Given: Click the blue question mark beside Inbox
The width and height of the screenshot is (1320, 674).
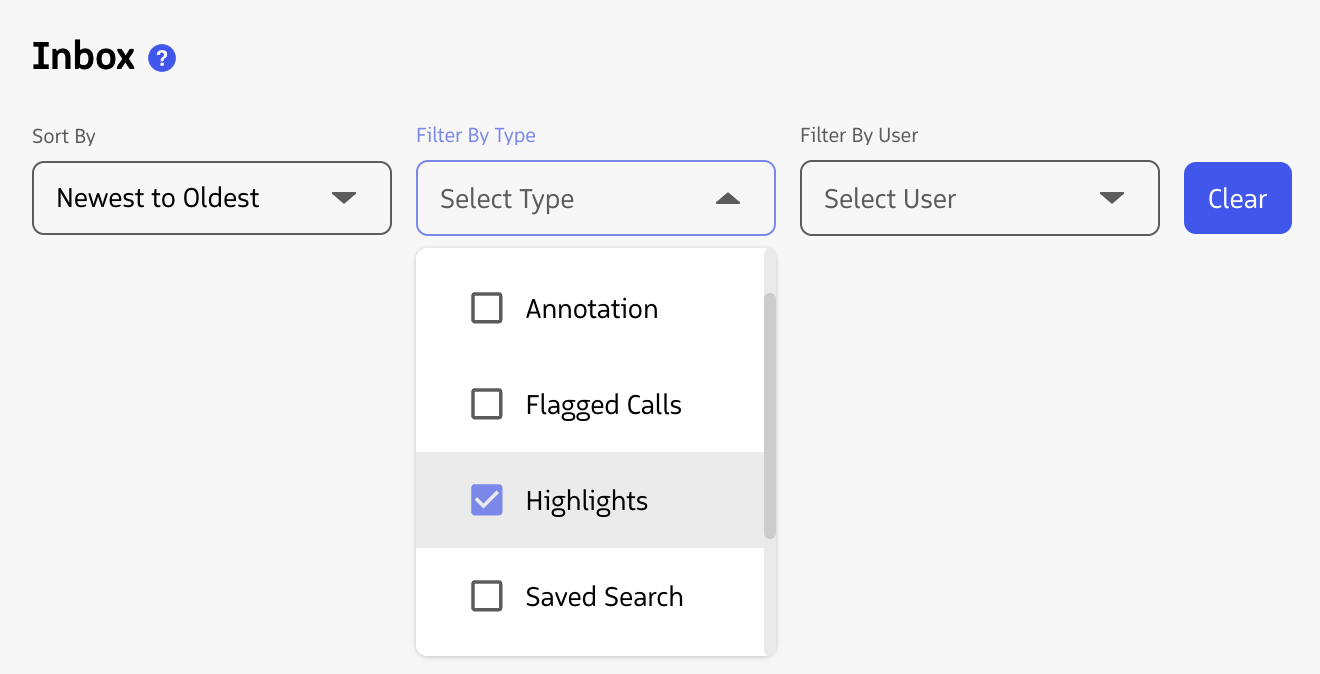Looking at the screenshot, I should click(161, 58).
